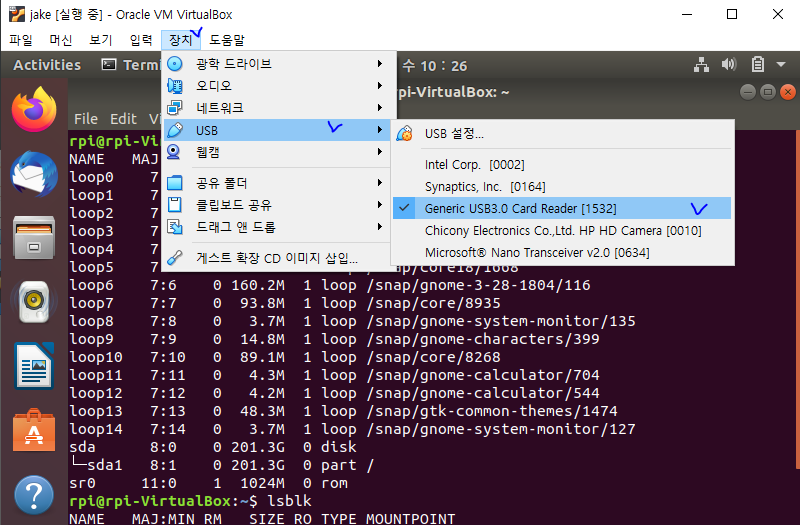Open the 입력 menu
This screenshot has width=800, height=525.
141,40
